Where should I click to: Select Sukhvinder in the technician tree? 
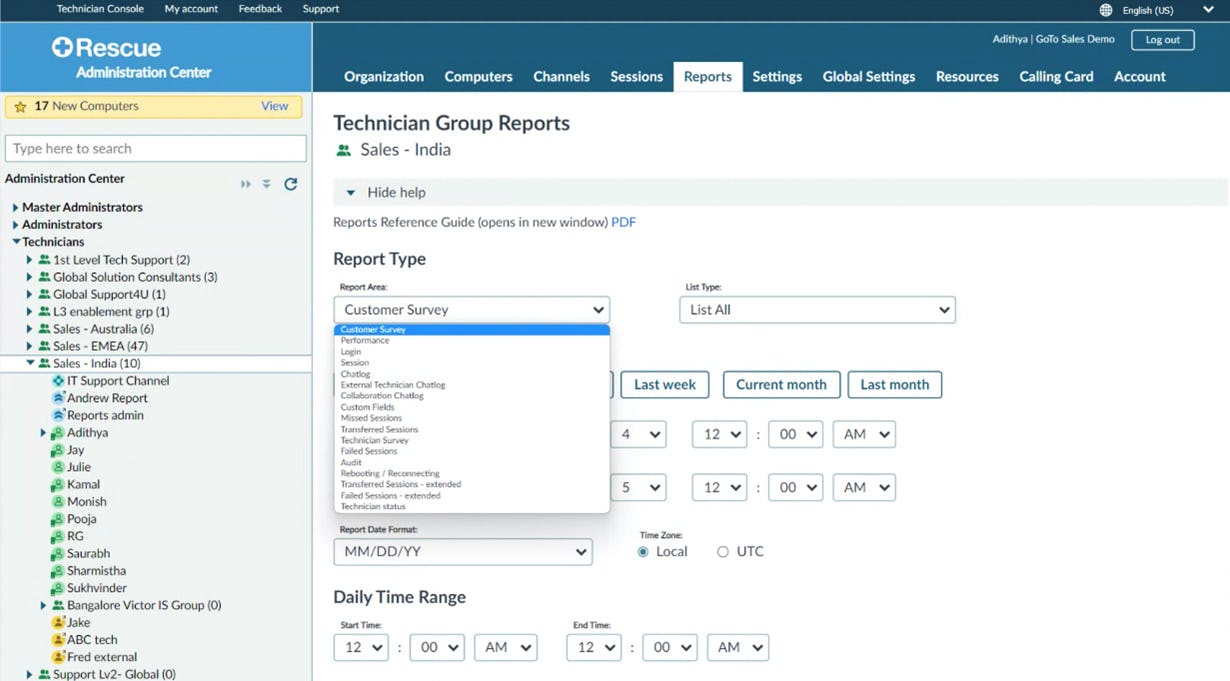point(97,588)
